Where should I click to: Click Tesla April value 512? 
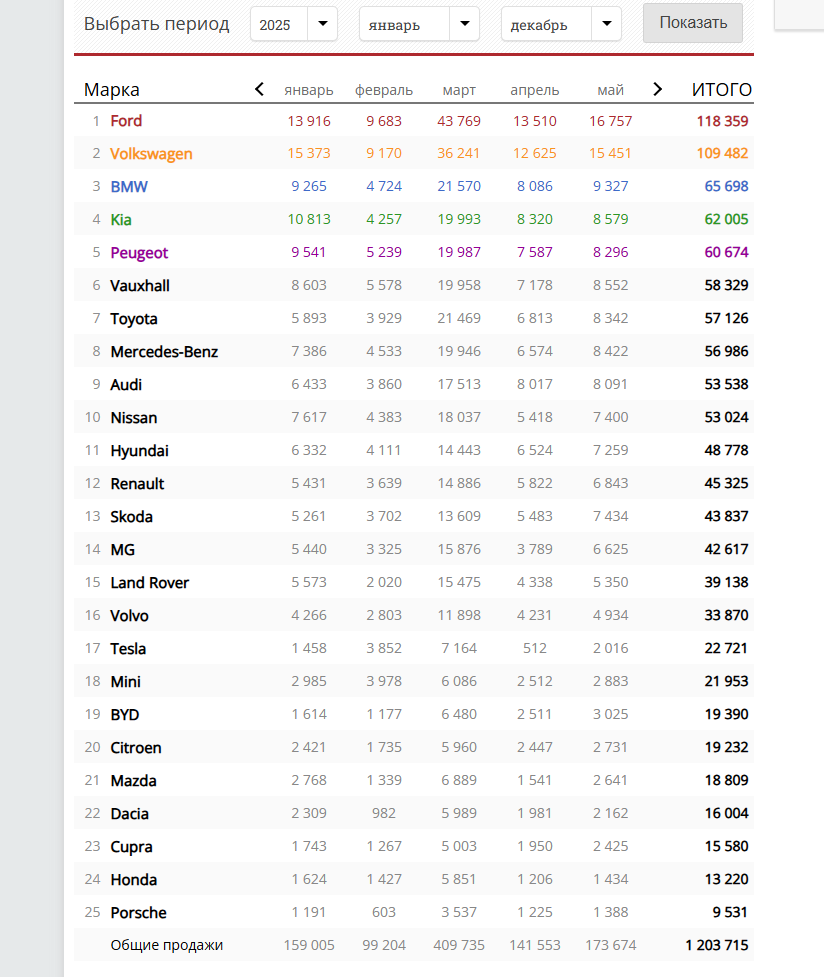tap(535, 649)
